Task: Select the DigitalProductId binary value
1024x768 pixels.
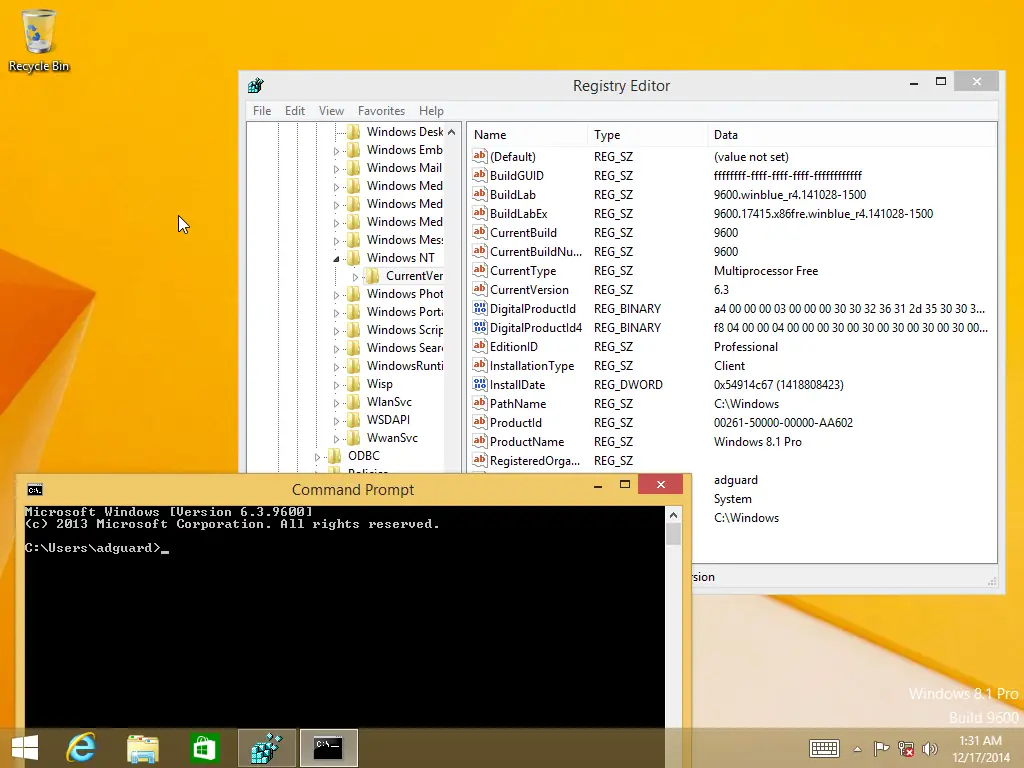Action: 532,309
